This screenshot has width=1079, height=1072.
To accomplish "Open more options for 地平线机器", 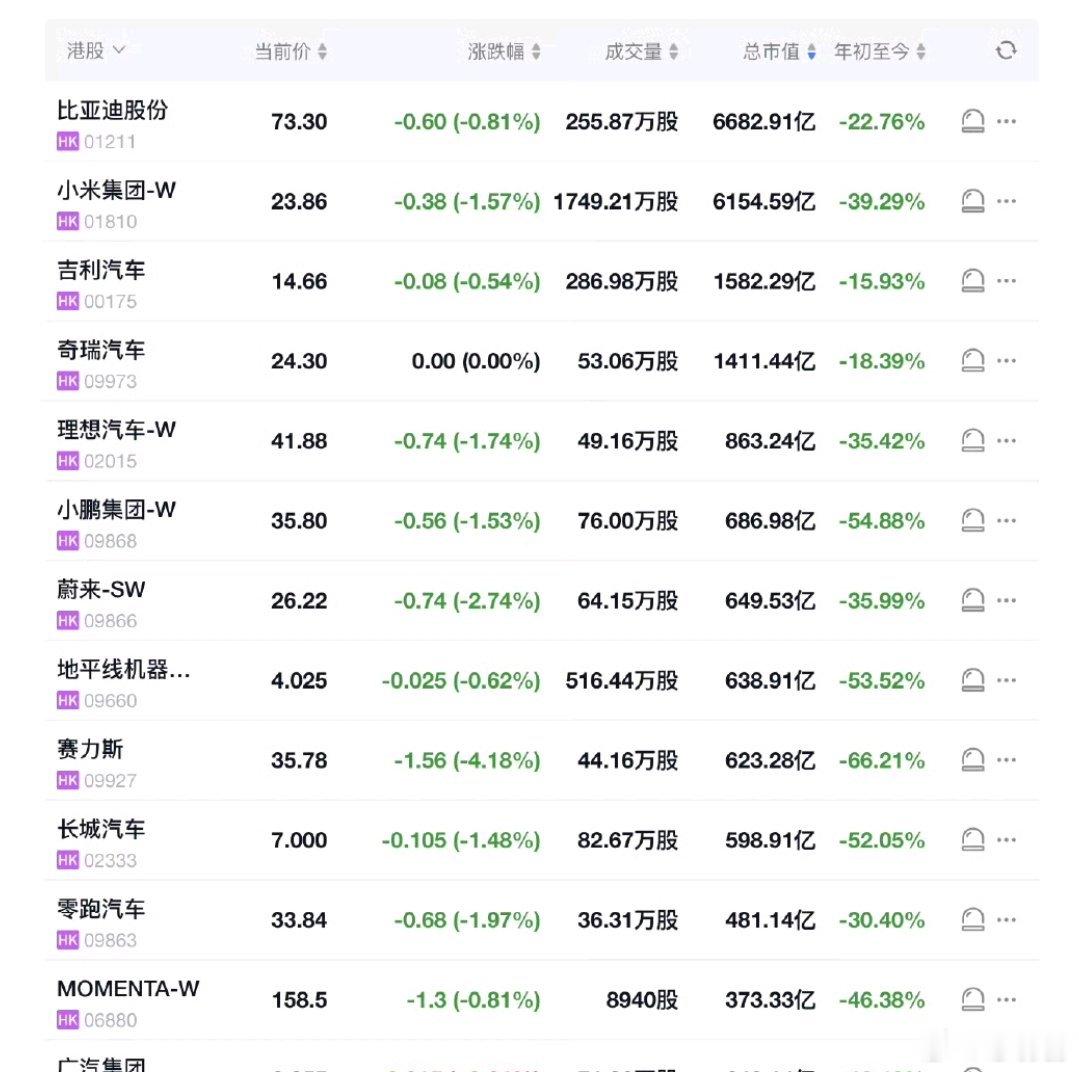I will [1006, 680].
